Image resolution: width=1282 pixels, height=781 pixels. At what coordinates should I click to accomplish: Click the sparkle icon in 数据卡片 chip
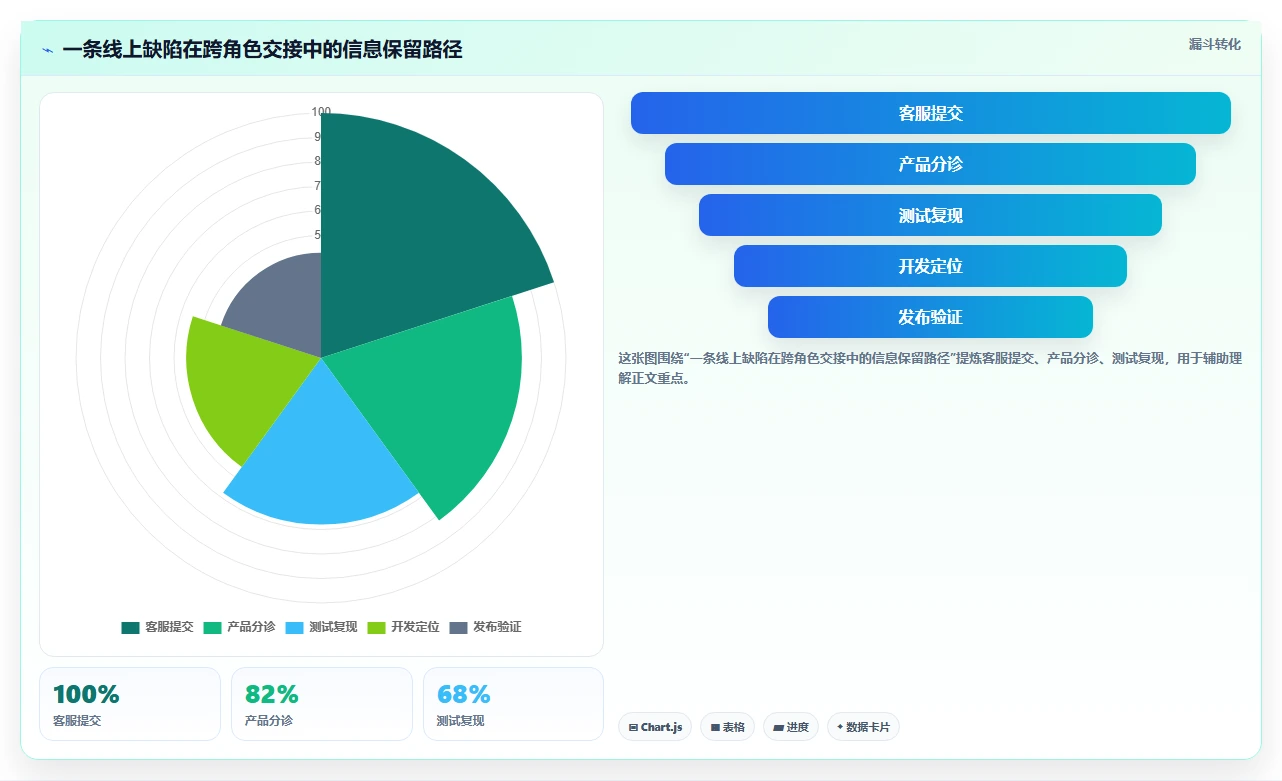[x=840, y=727]
